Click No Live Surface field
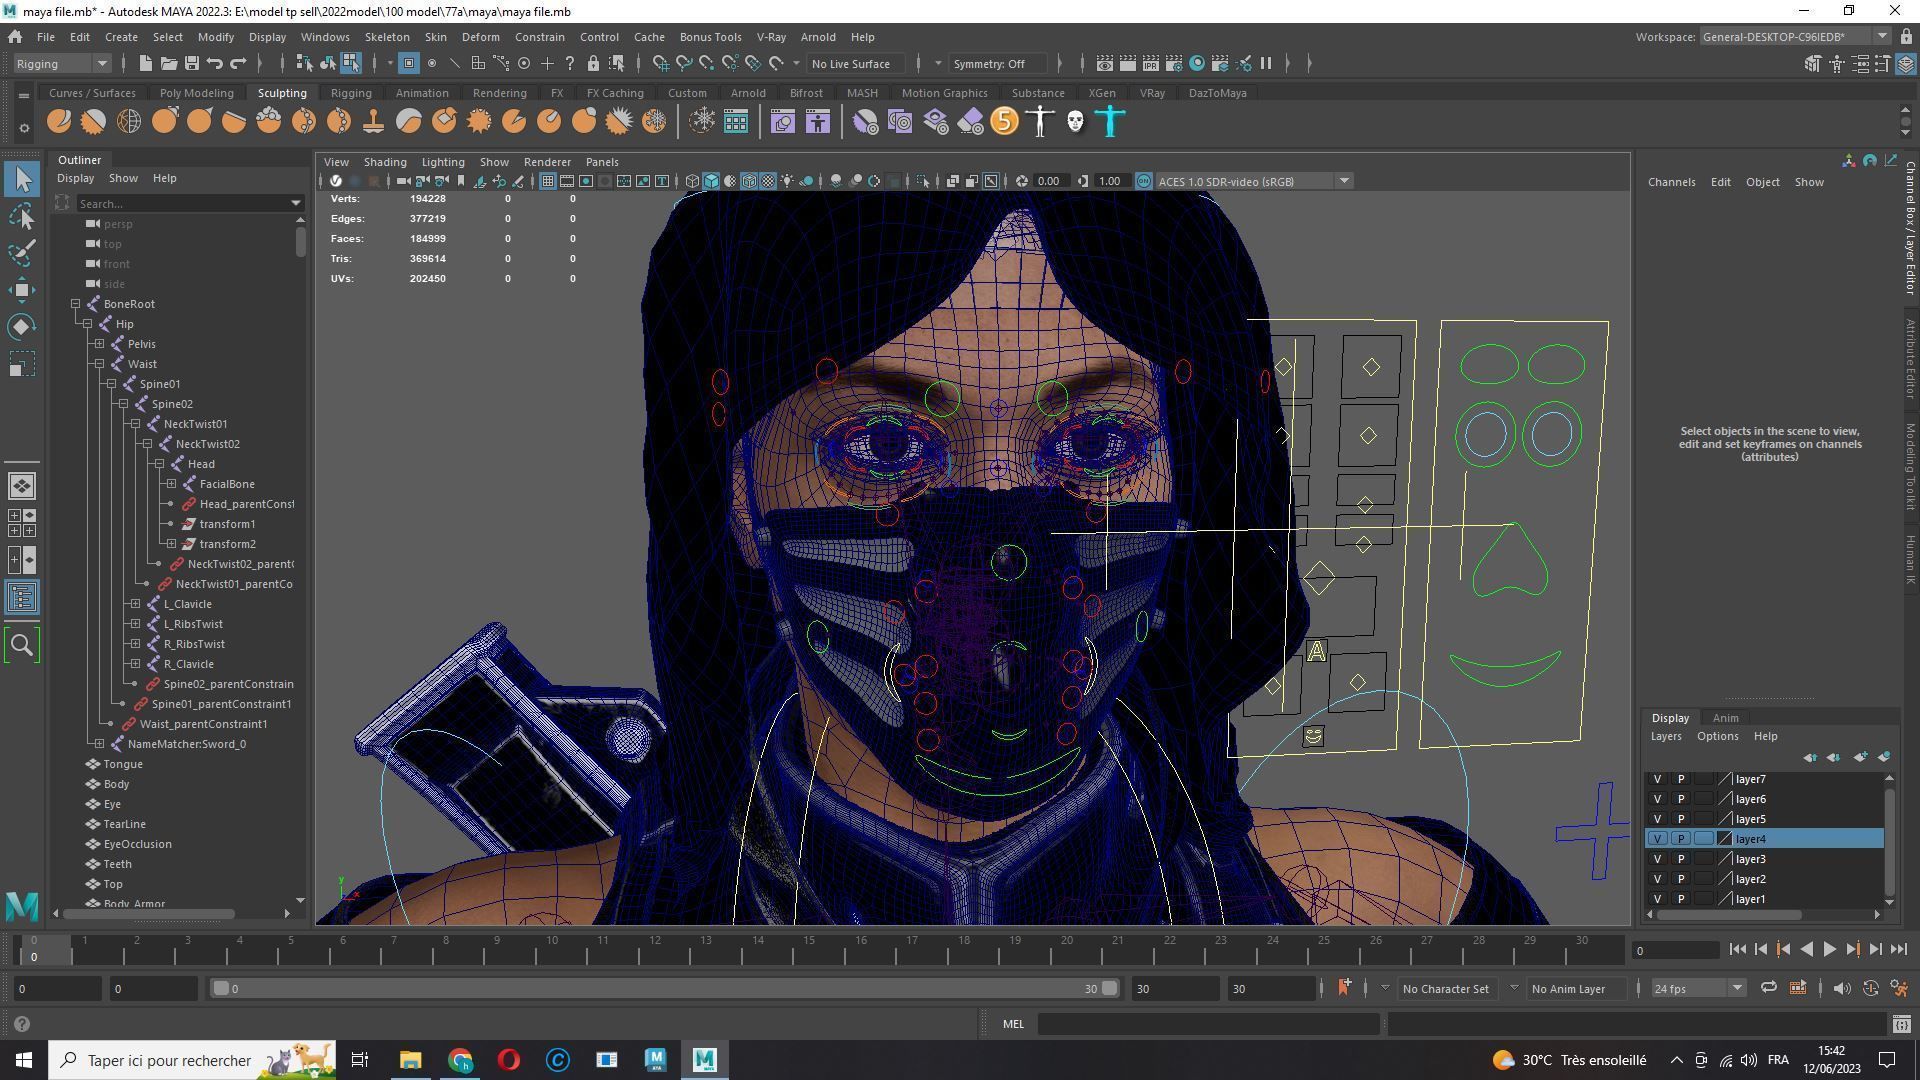The height and width of the screenshot is (1080, 1920). [856, 63]
